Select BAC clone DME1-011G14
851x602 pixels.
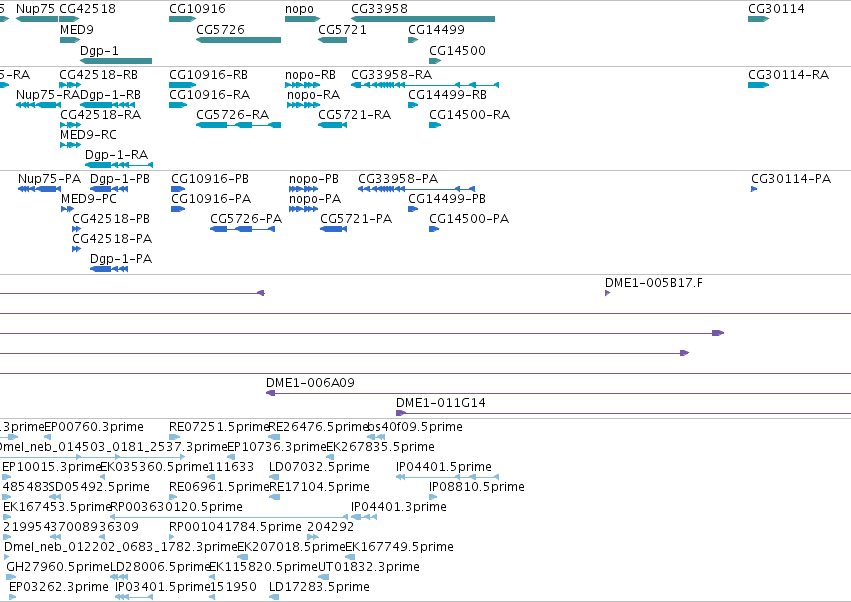[441, 403]
